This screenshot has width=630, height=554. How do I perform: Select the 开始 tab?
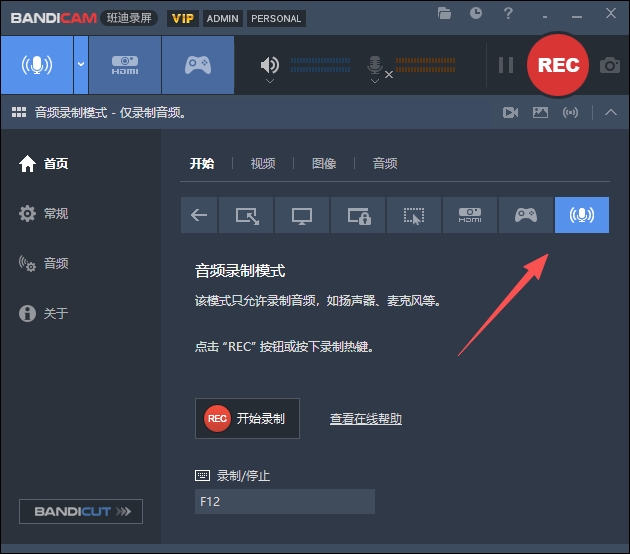[202, 164]
